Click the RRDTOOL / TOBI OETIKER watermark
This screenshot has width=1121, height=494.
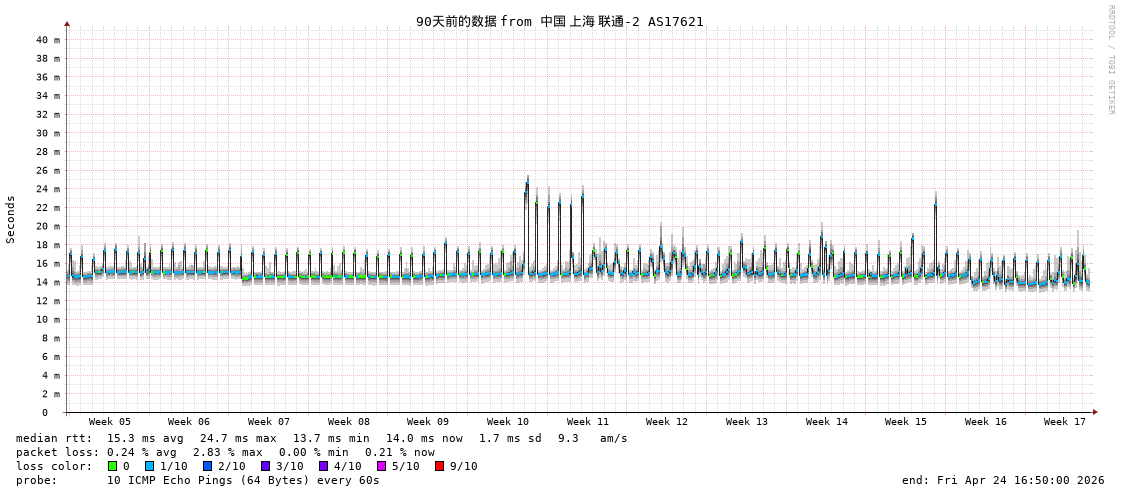1110,60
